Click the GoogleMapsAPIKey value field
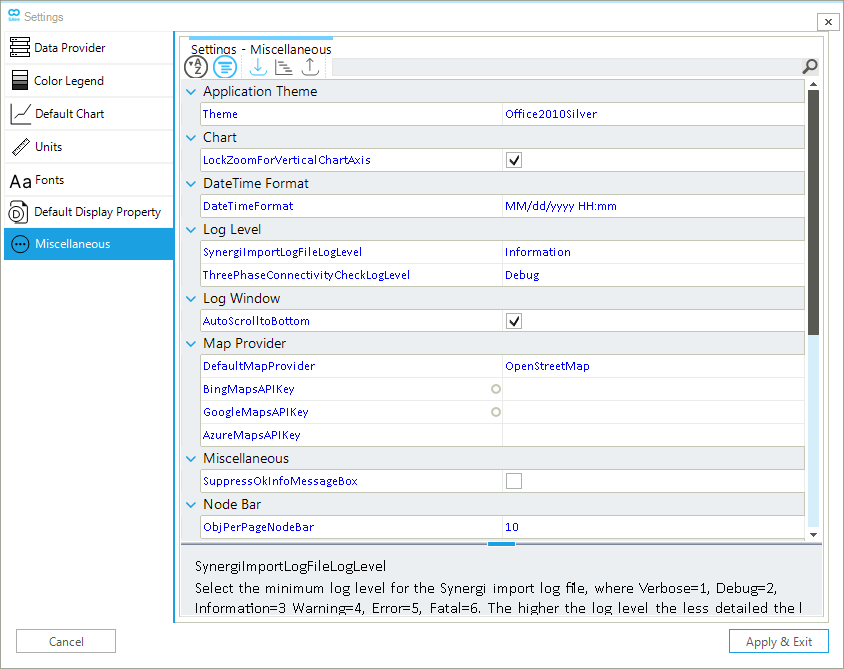Viewport: 844px width, 669px height. [653, 412]
